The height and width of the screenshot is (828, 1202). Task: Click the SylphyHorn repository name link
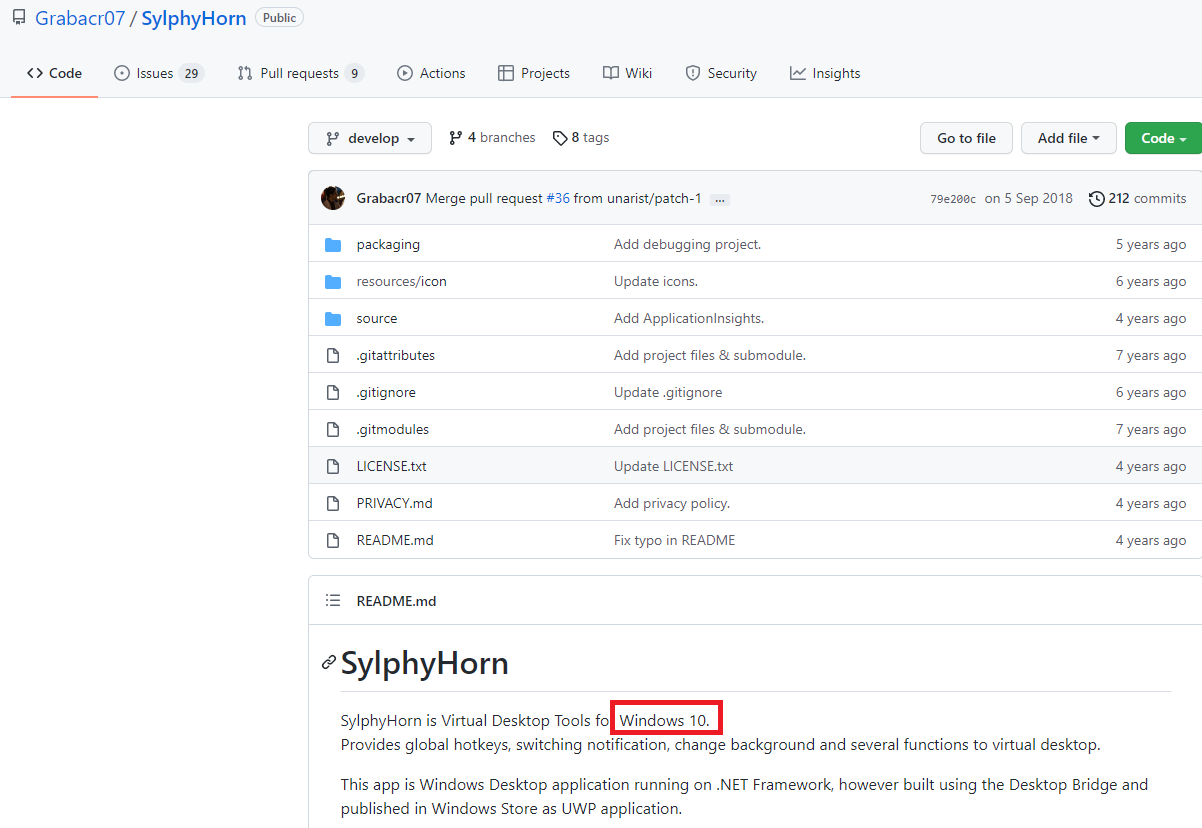point(194,18)
